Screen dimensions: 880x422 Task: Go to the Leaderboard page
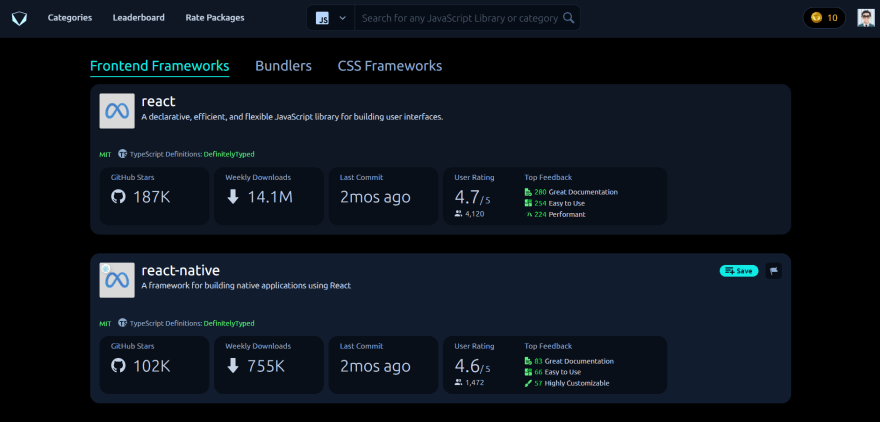pyautogui.click(x=139, y=18)
